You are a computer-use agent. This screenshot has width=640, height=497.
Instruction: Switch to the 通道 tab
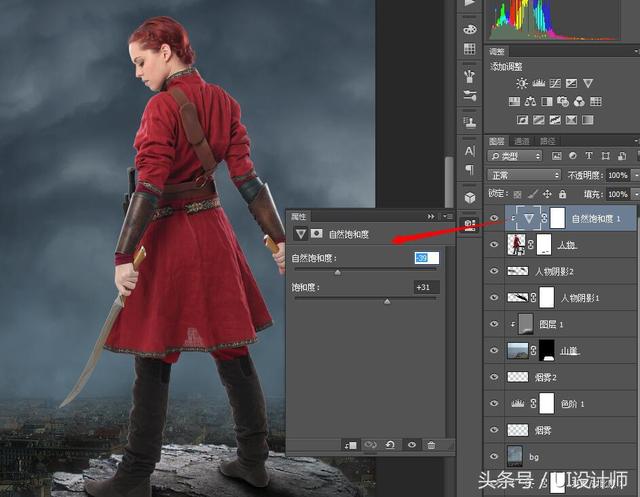(522, 141)
